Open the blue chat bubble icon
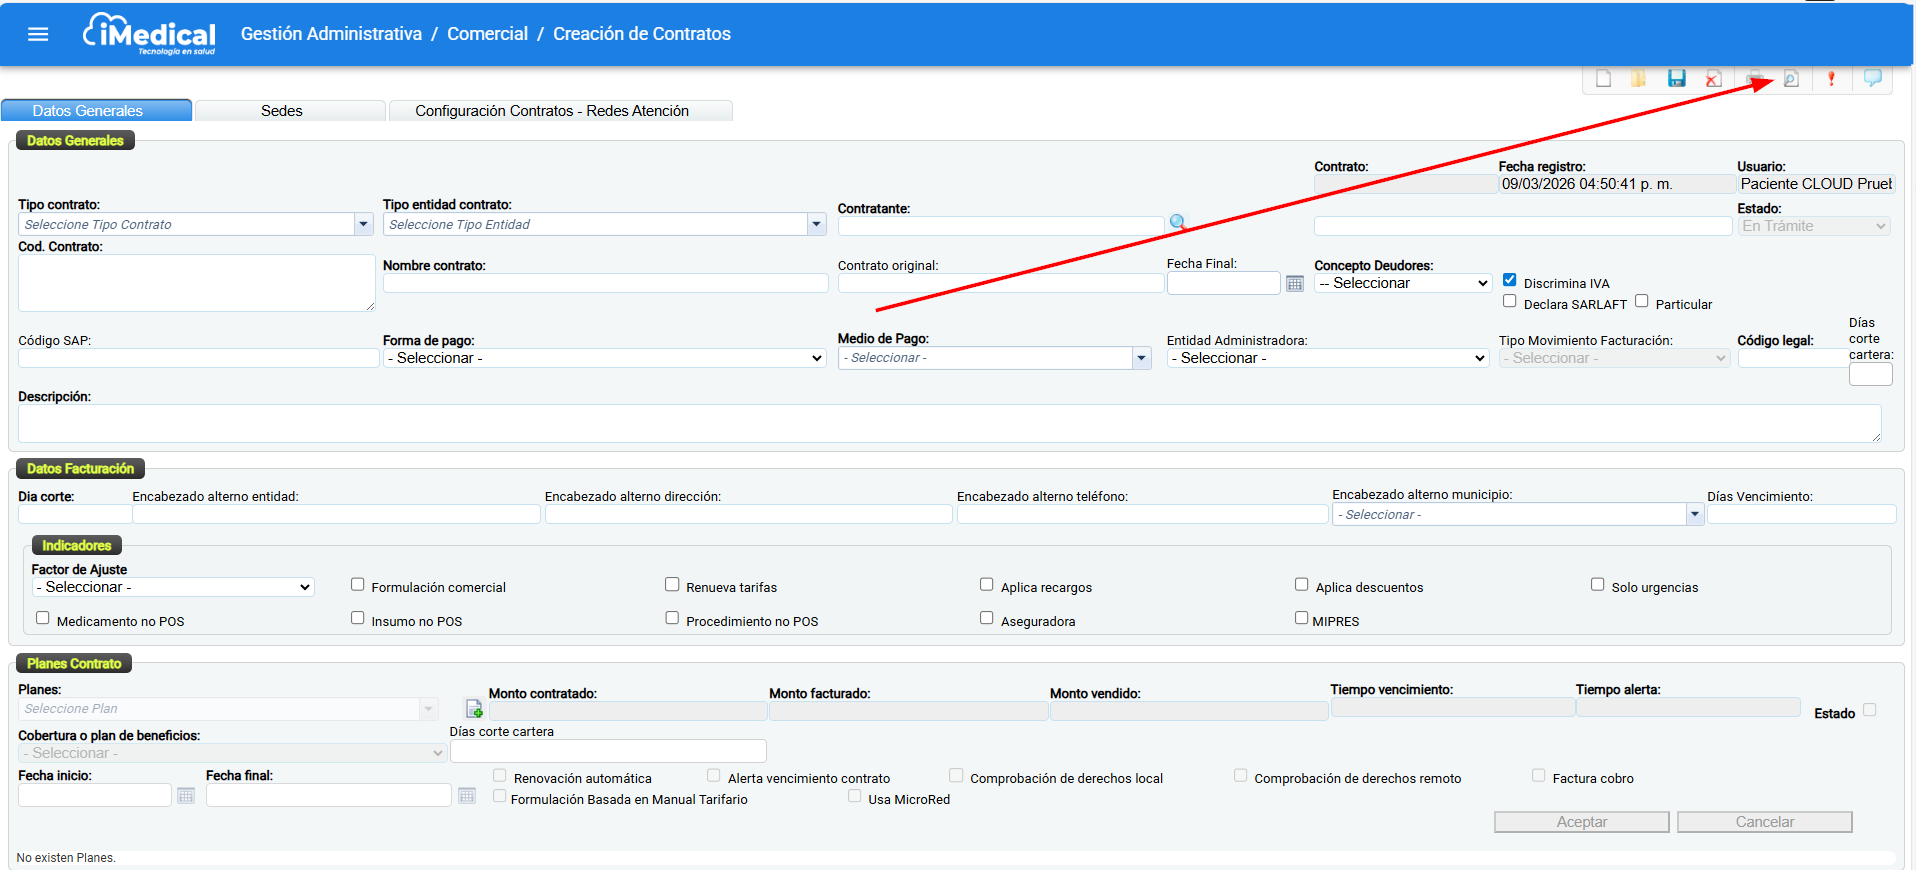 1872,78
